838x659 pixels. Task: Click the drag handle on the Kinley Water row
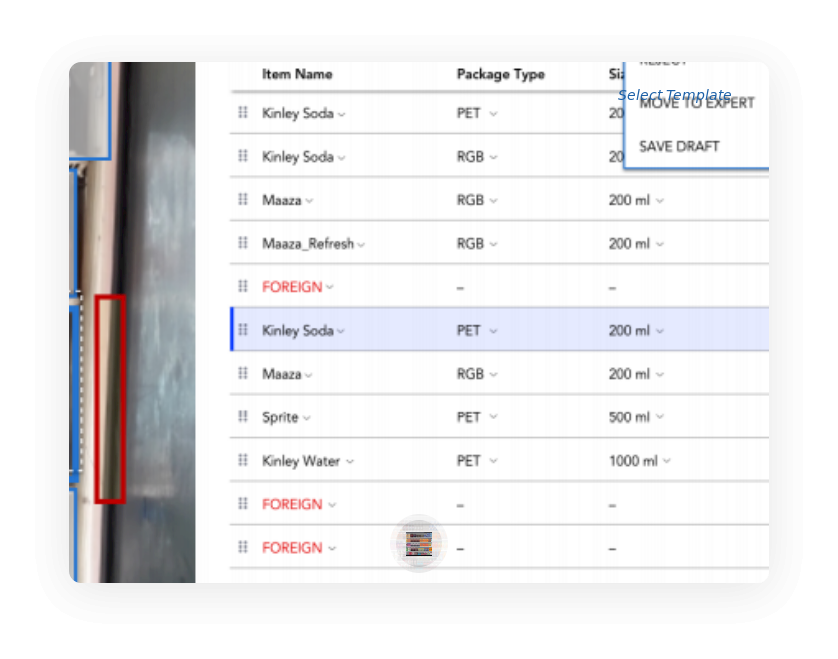(243, 460)
